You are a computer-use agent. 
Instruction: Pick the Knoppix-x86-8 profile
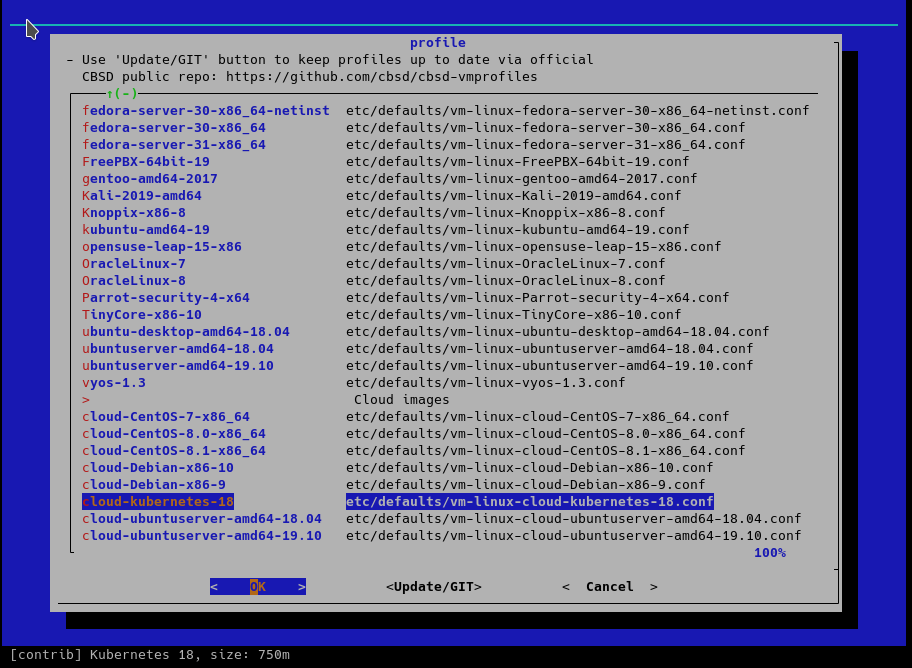pyautogui.click(x=134, y=212)
